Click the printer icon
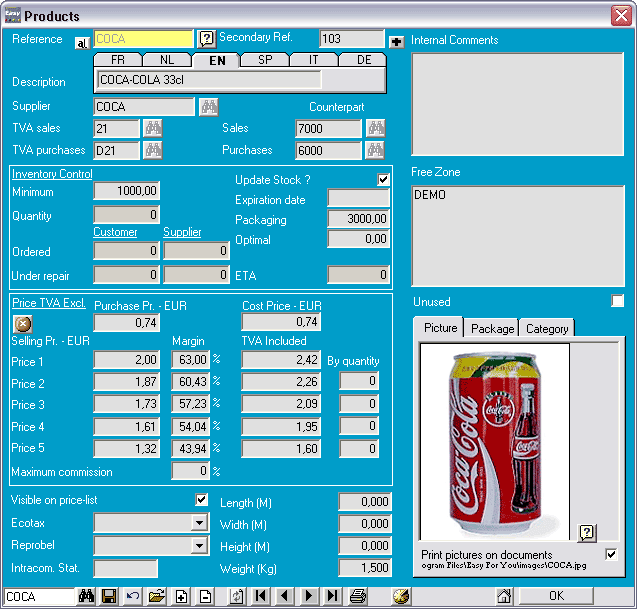This screenshot has width=637, height=609. [358, 597]
